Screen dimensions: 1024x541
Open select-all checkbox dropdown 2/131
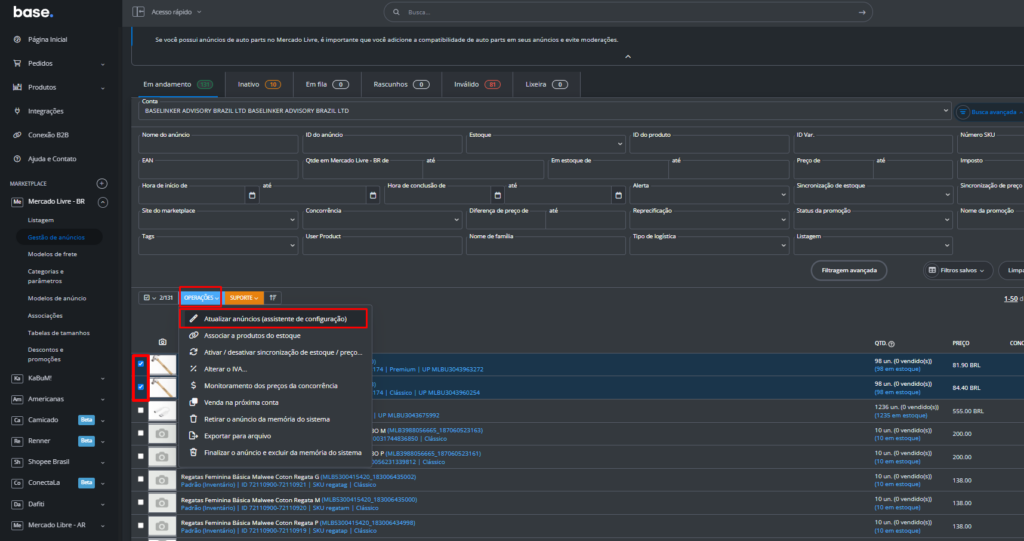tap(150, 298)
